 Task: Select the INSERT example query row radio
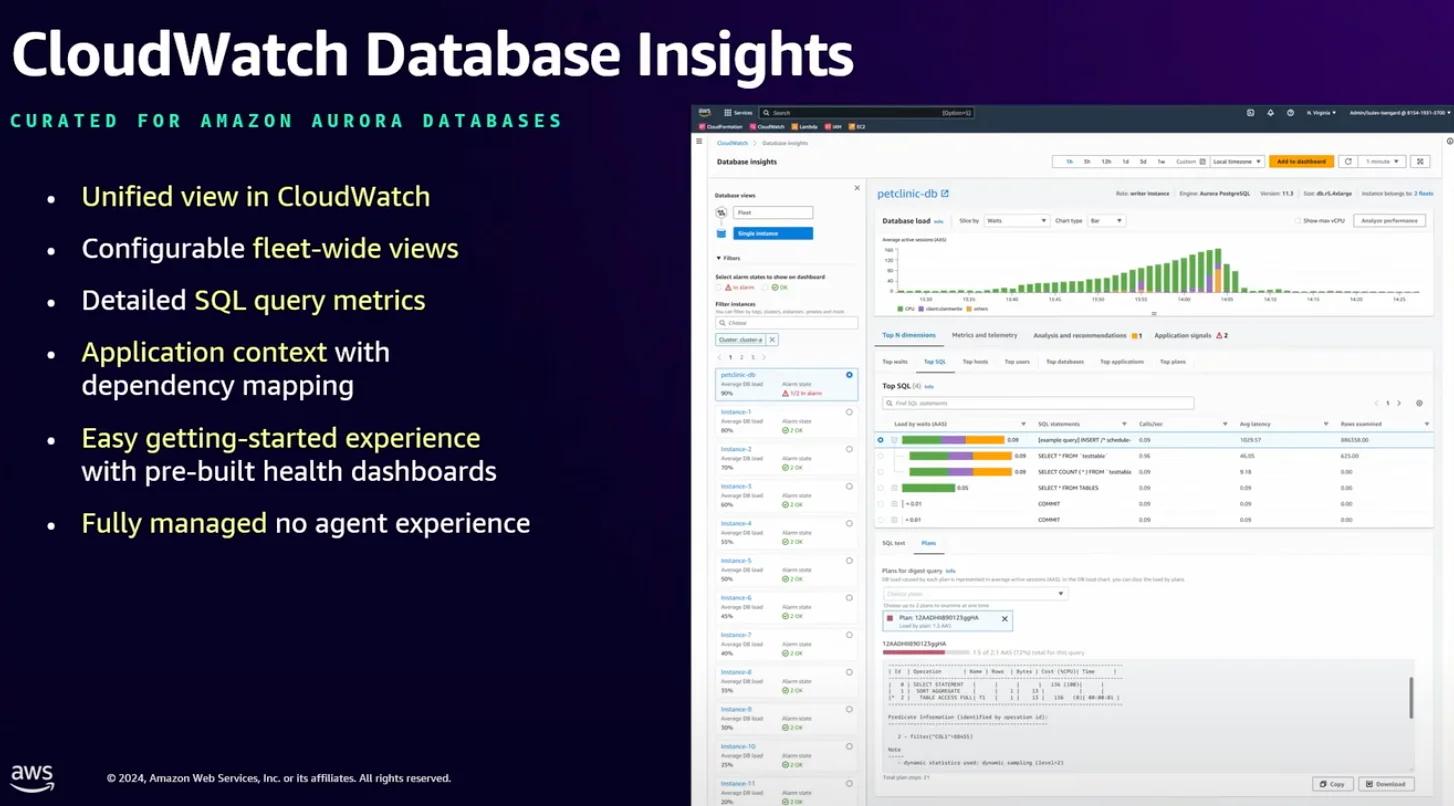point(881,440)
